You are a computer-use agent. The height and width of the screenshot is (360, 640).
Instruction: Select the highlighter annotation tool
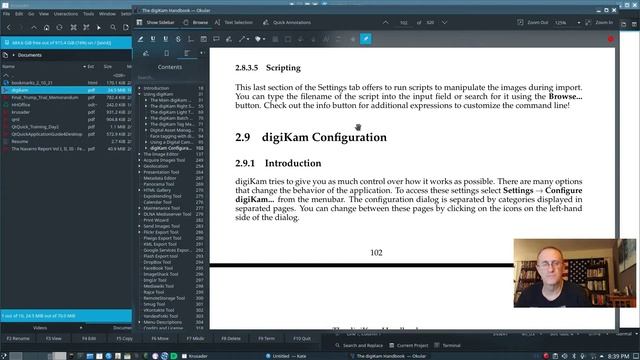[x=140, y=39]
